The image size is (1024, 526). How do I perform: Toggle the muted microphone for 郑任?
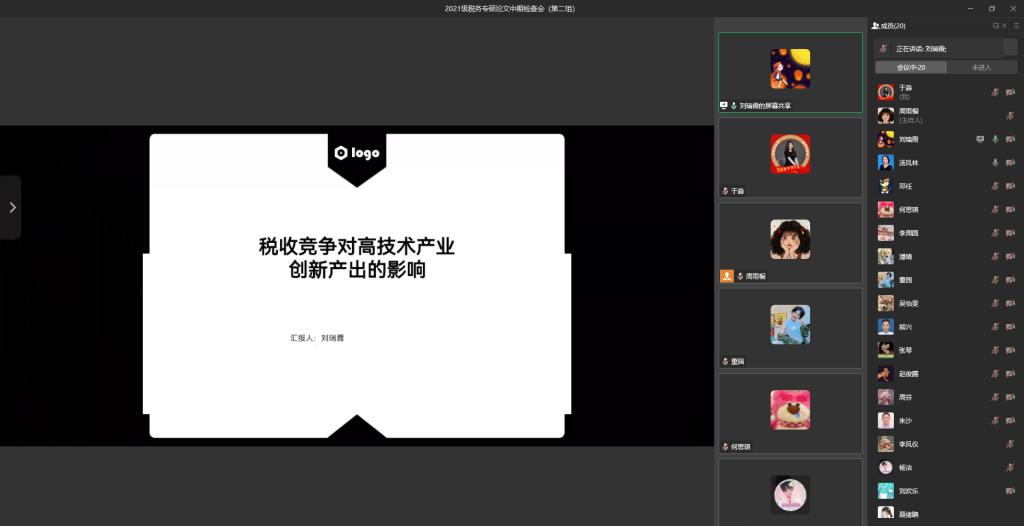point(995,186)
